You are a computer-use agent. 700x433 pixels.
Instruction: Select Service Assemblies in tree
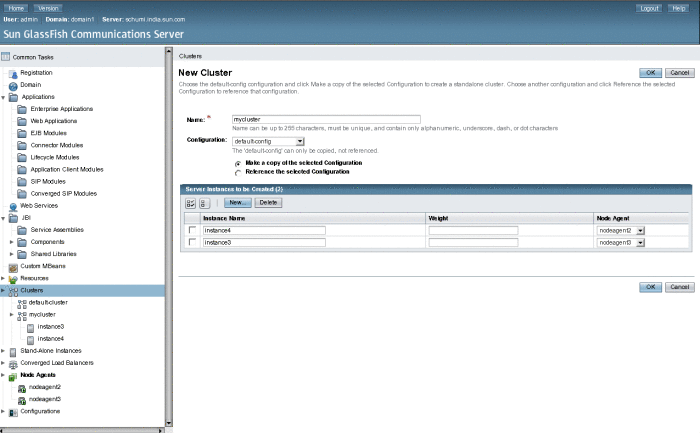click(x=57, y=229)
